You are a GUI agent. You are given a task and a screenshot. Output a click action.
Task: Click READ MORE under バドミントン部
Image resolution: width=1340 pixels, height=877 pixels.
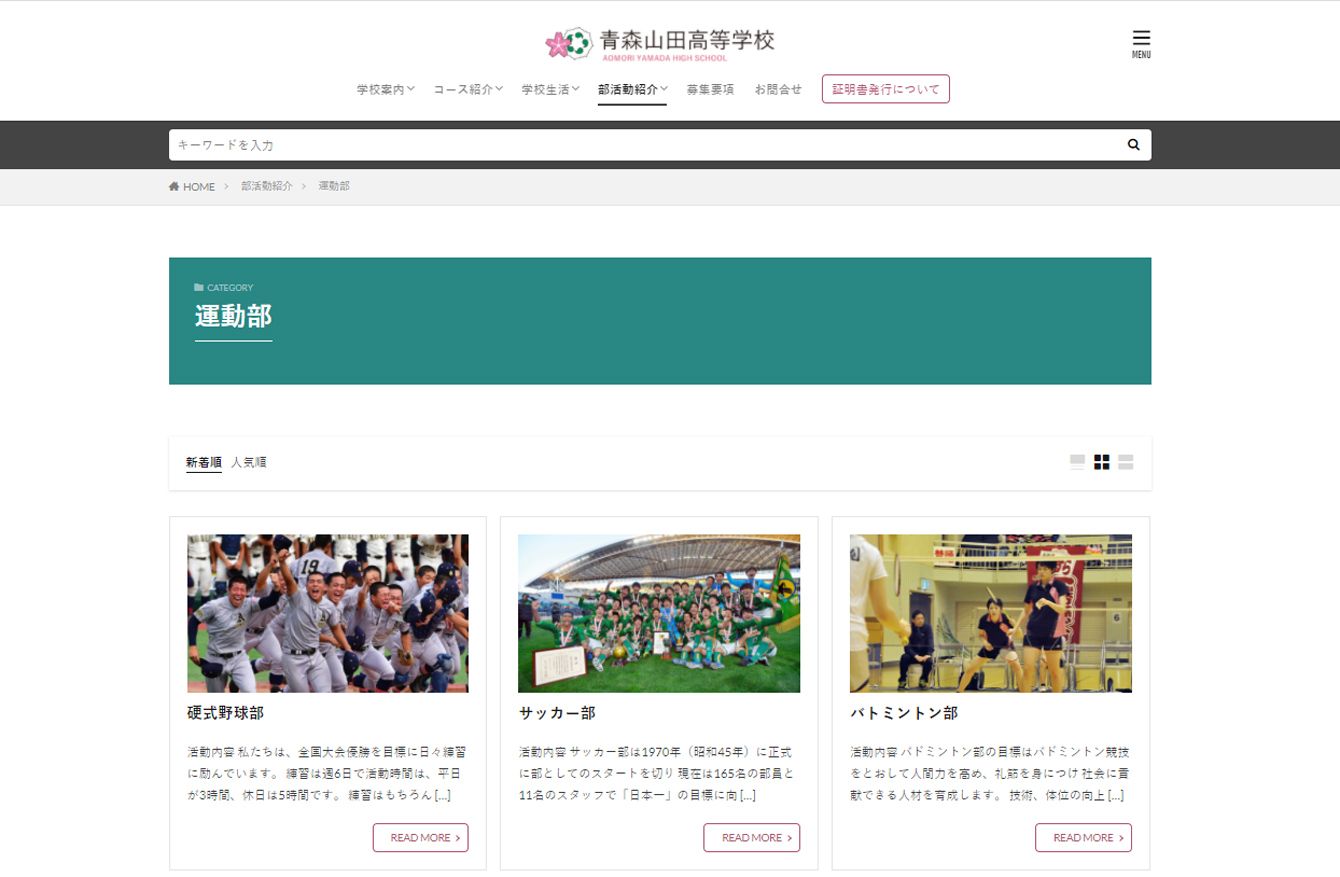tap(1083, 838)
